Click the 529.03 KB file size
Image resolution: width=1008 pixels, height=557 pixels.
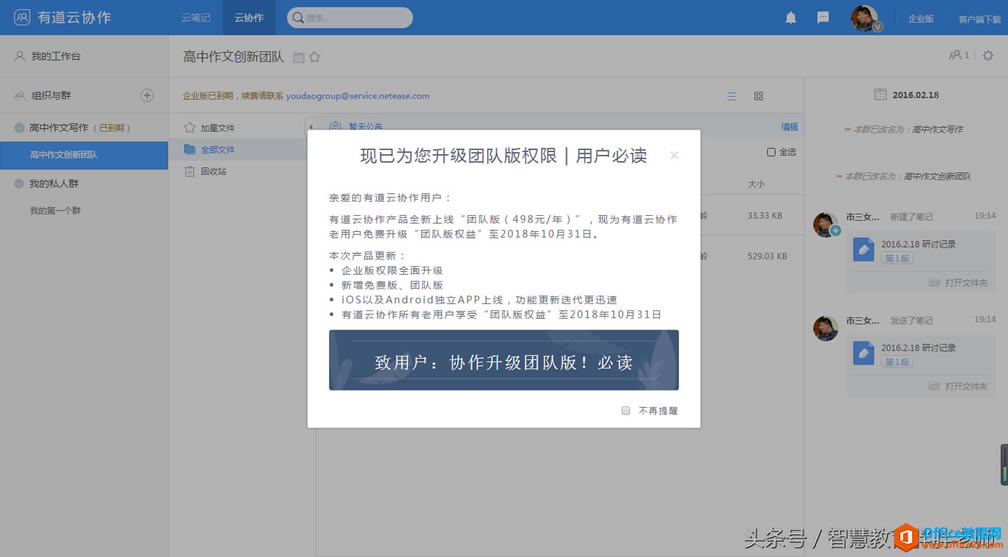tap(767, 256)
